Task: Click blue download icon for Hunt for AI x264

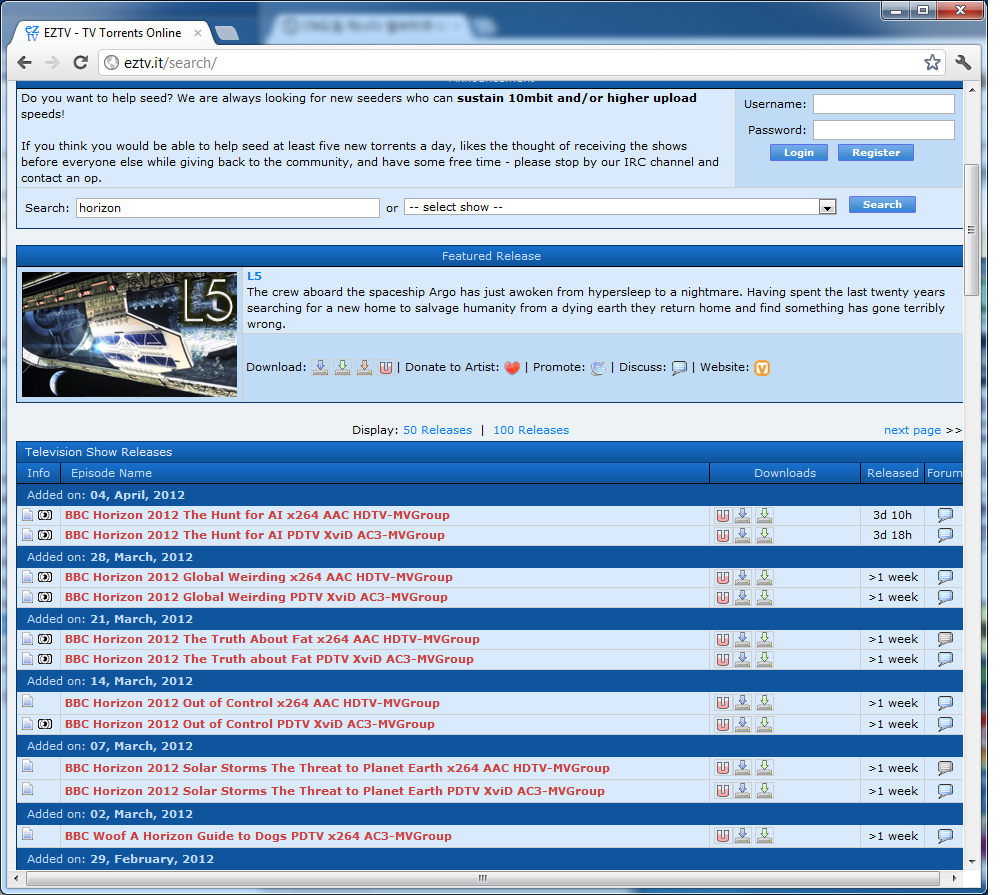Action: tap(742, 516)
